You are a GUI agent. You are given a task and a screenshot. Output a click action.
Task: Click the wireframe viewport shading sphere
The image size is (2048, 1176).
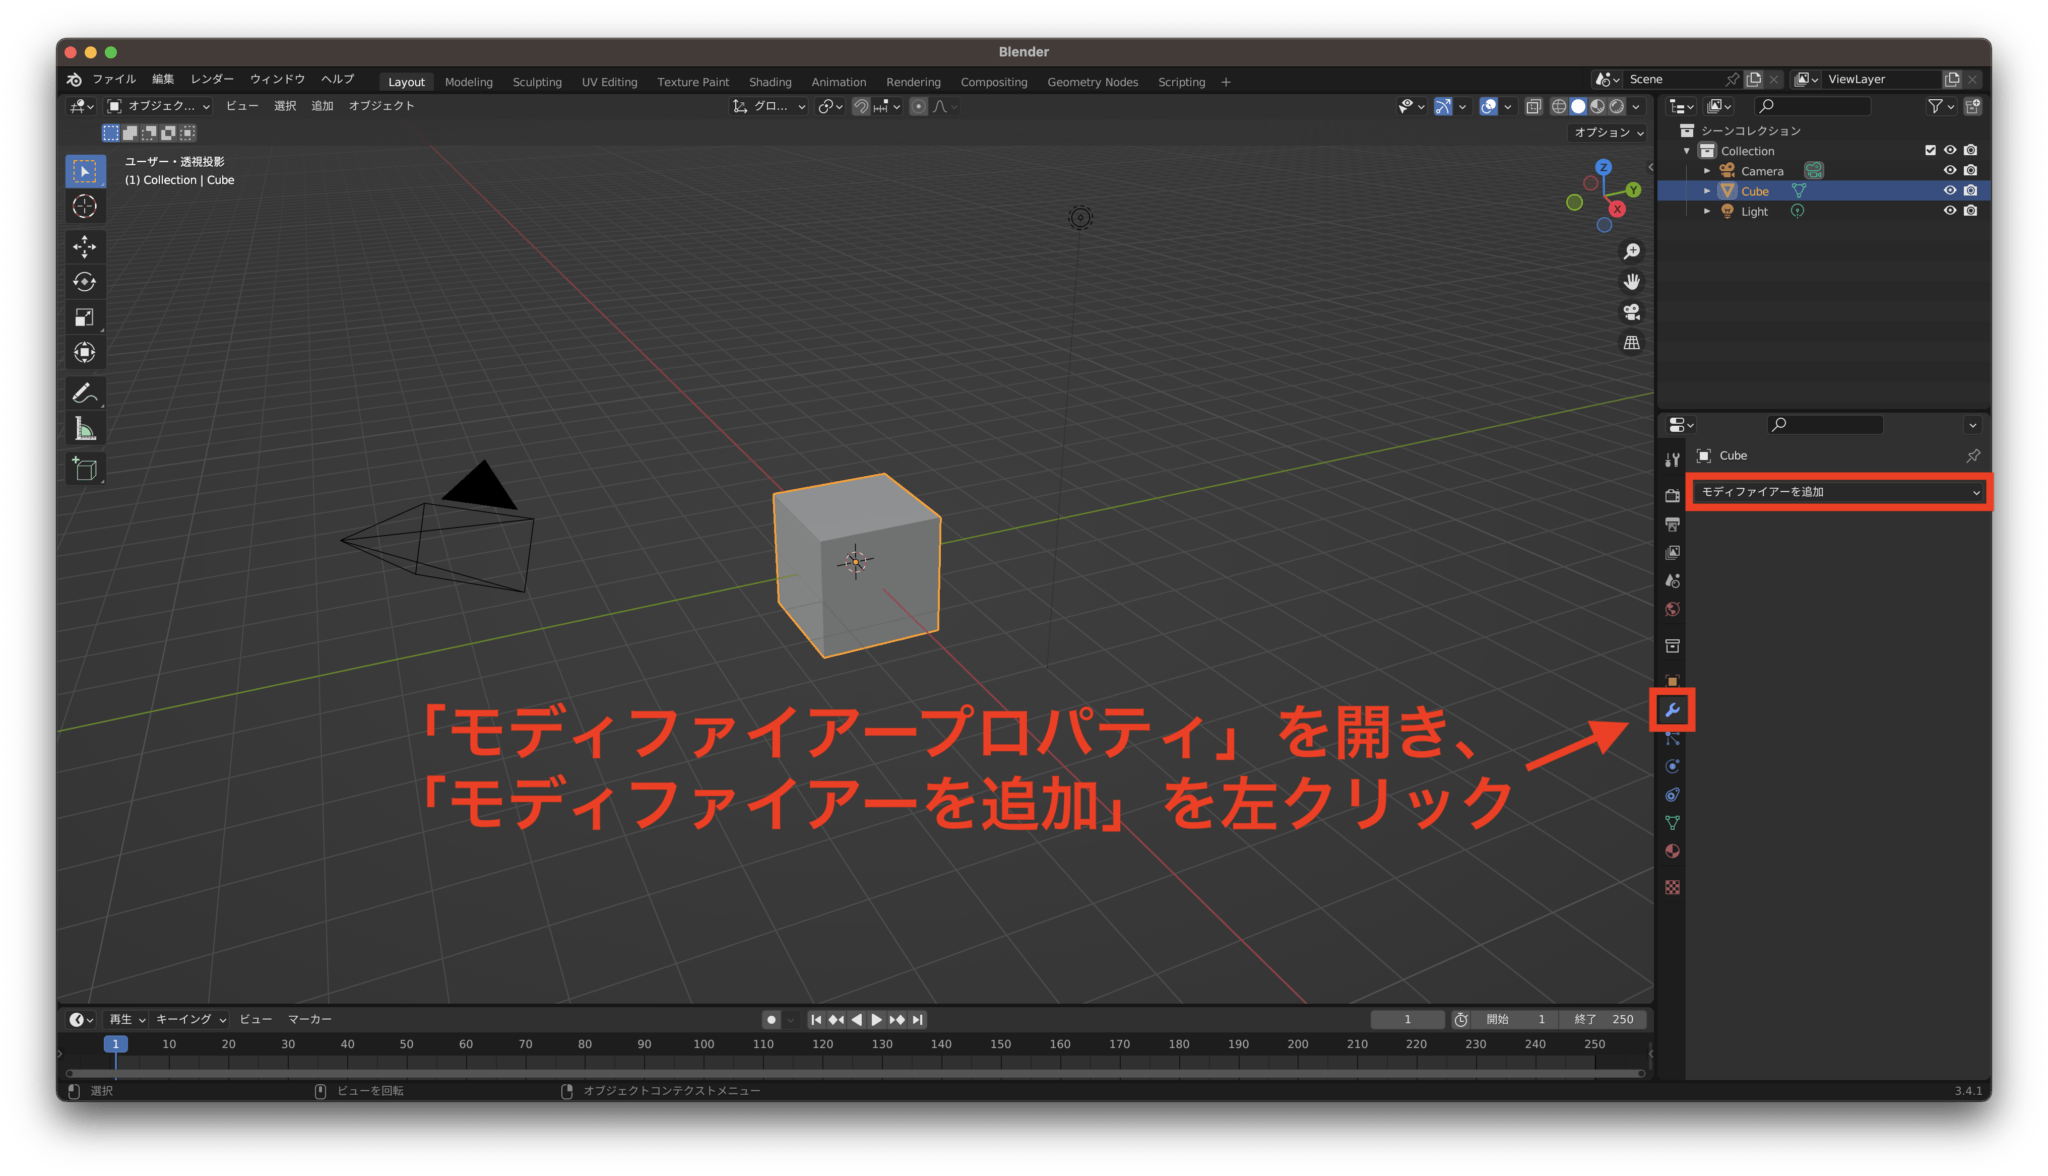1558,107
